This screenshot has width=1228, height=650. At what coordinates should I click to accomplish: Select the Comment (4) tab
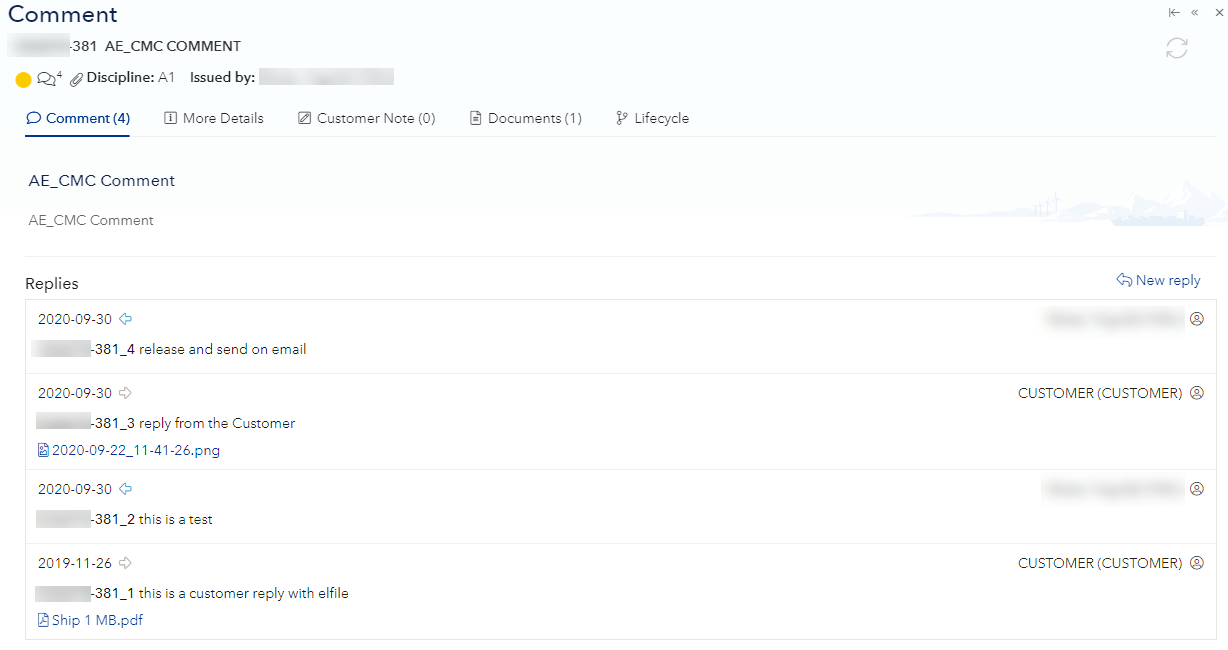click(78, 118)
